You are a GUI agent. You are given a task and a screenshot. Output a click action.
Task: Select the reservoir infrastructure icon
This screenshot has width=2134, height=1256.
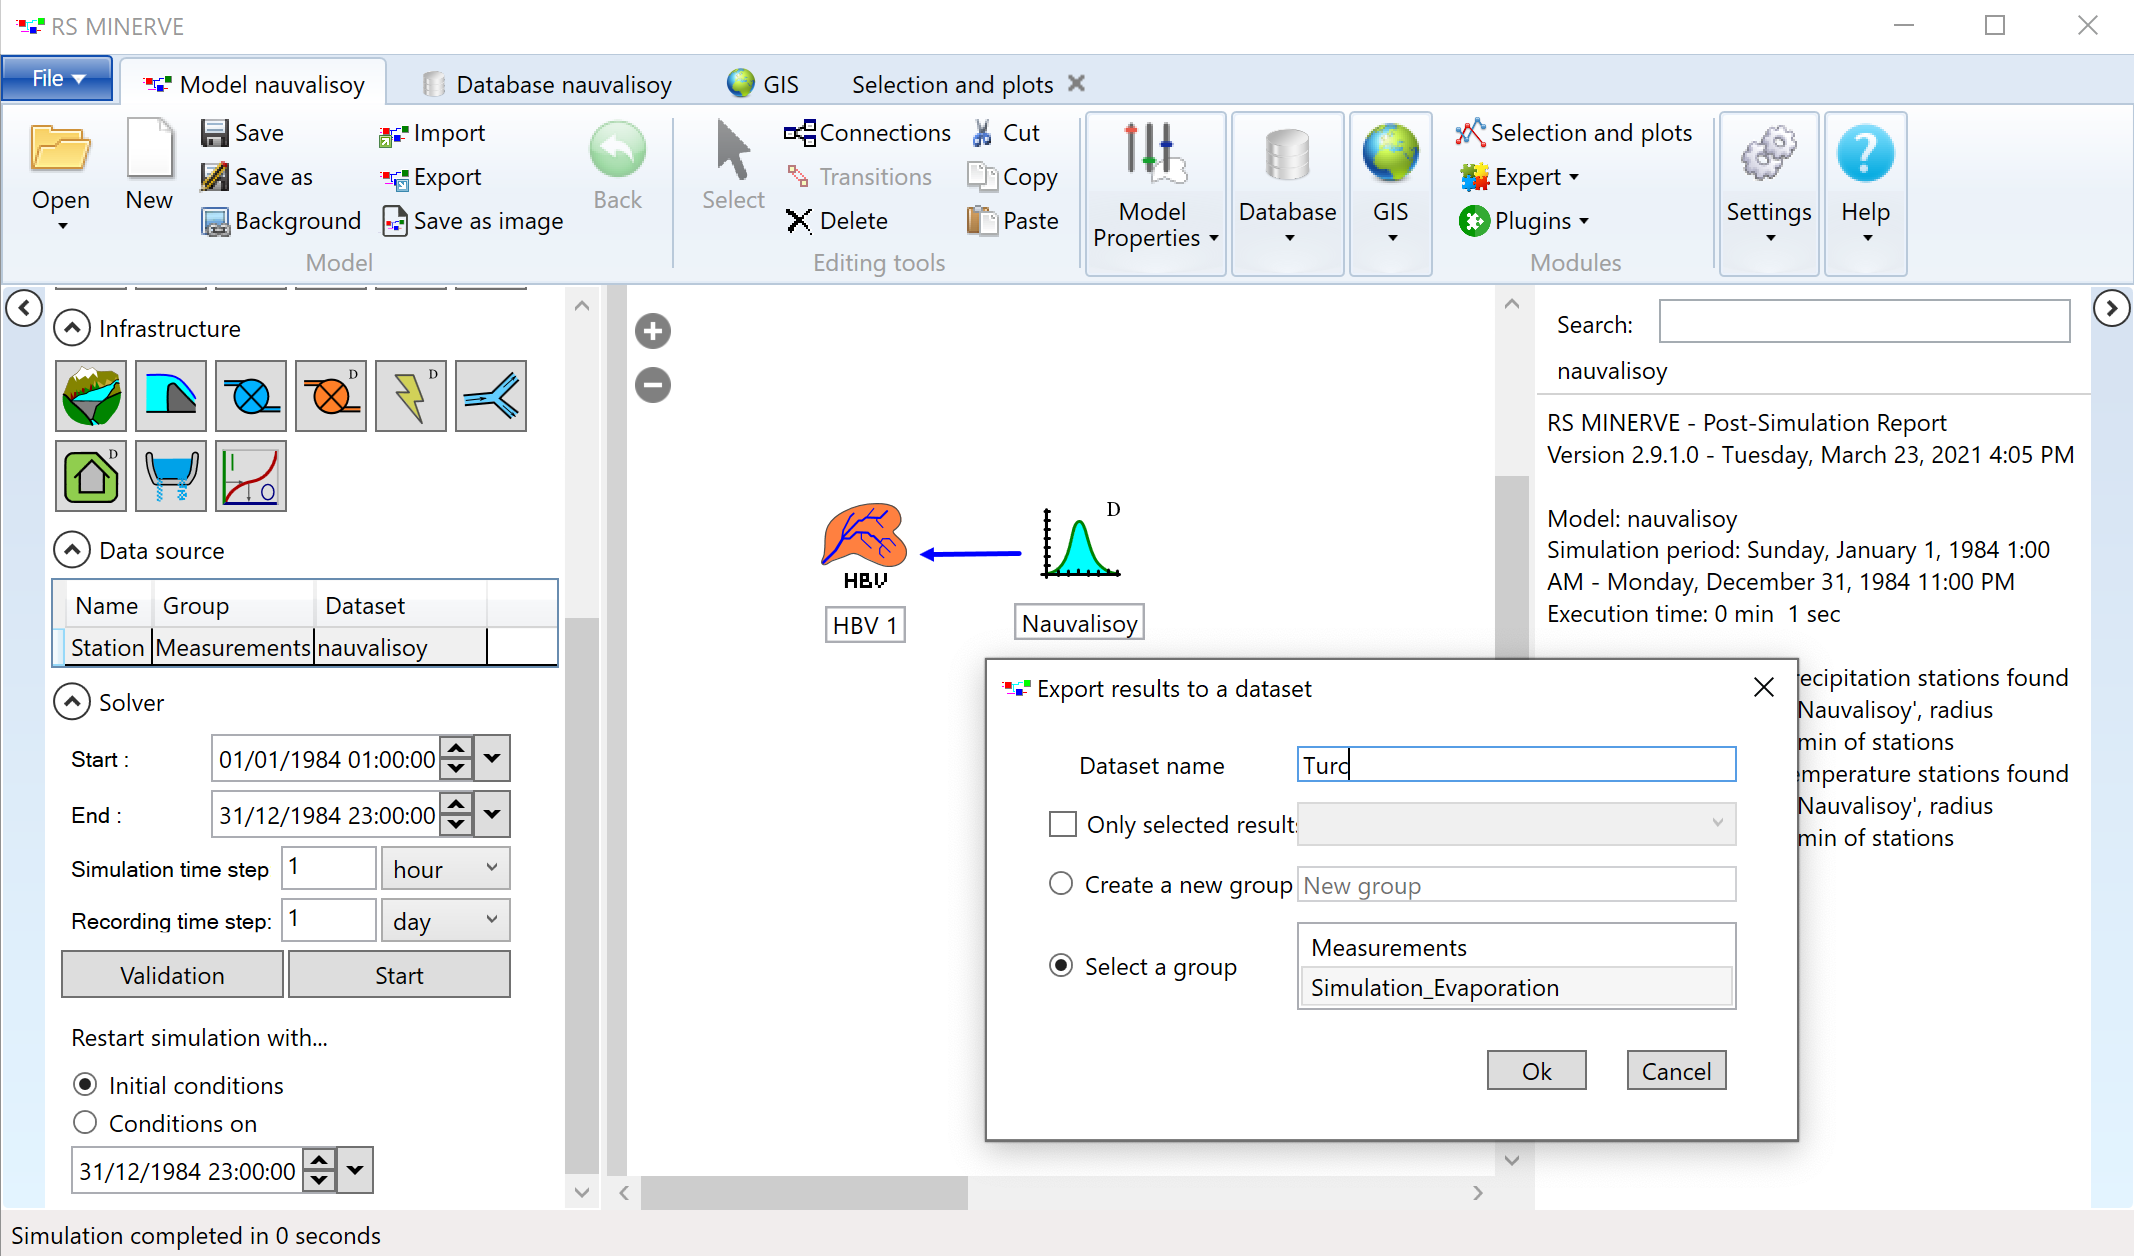(x=169, y=396)
